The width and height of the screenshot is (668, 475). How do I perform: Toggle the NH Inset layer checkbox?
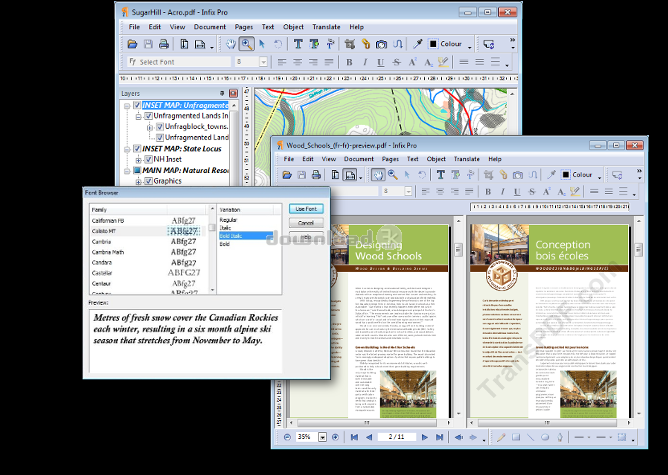(x=147, y=159)
